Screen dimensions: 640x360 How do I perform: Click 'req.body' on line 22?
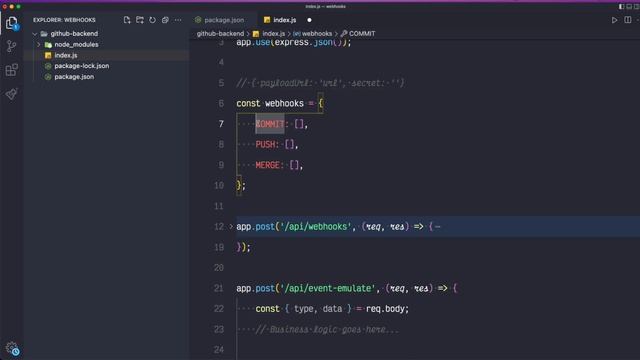tap(385, 309)
